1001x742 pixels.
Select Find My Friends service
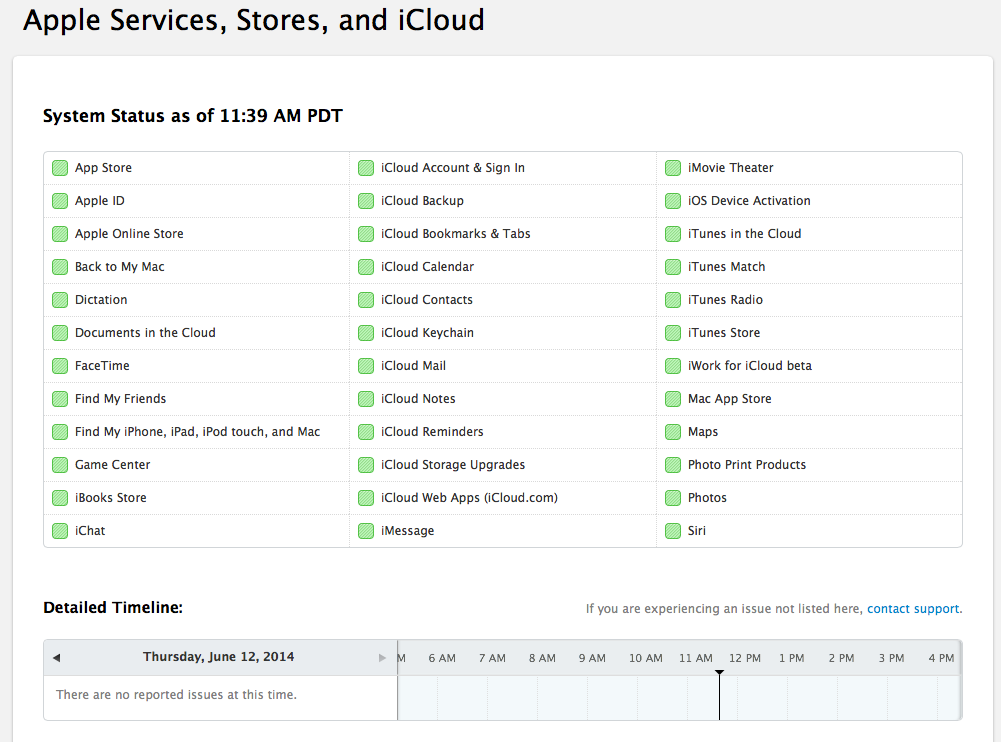coord(120,399)
